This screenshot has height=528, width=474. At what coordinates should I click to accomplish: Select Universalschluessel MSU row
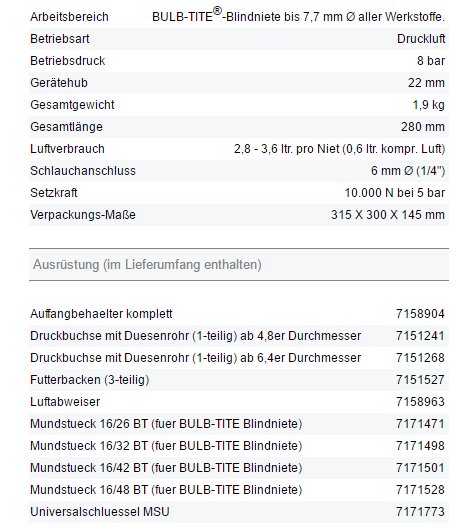coord(239,512)
